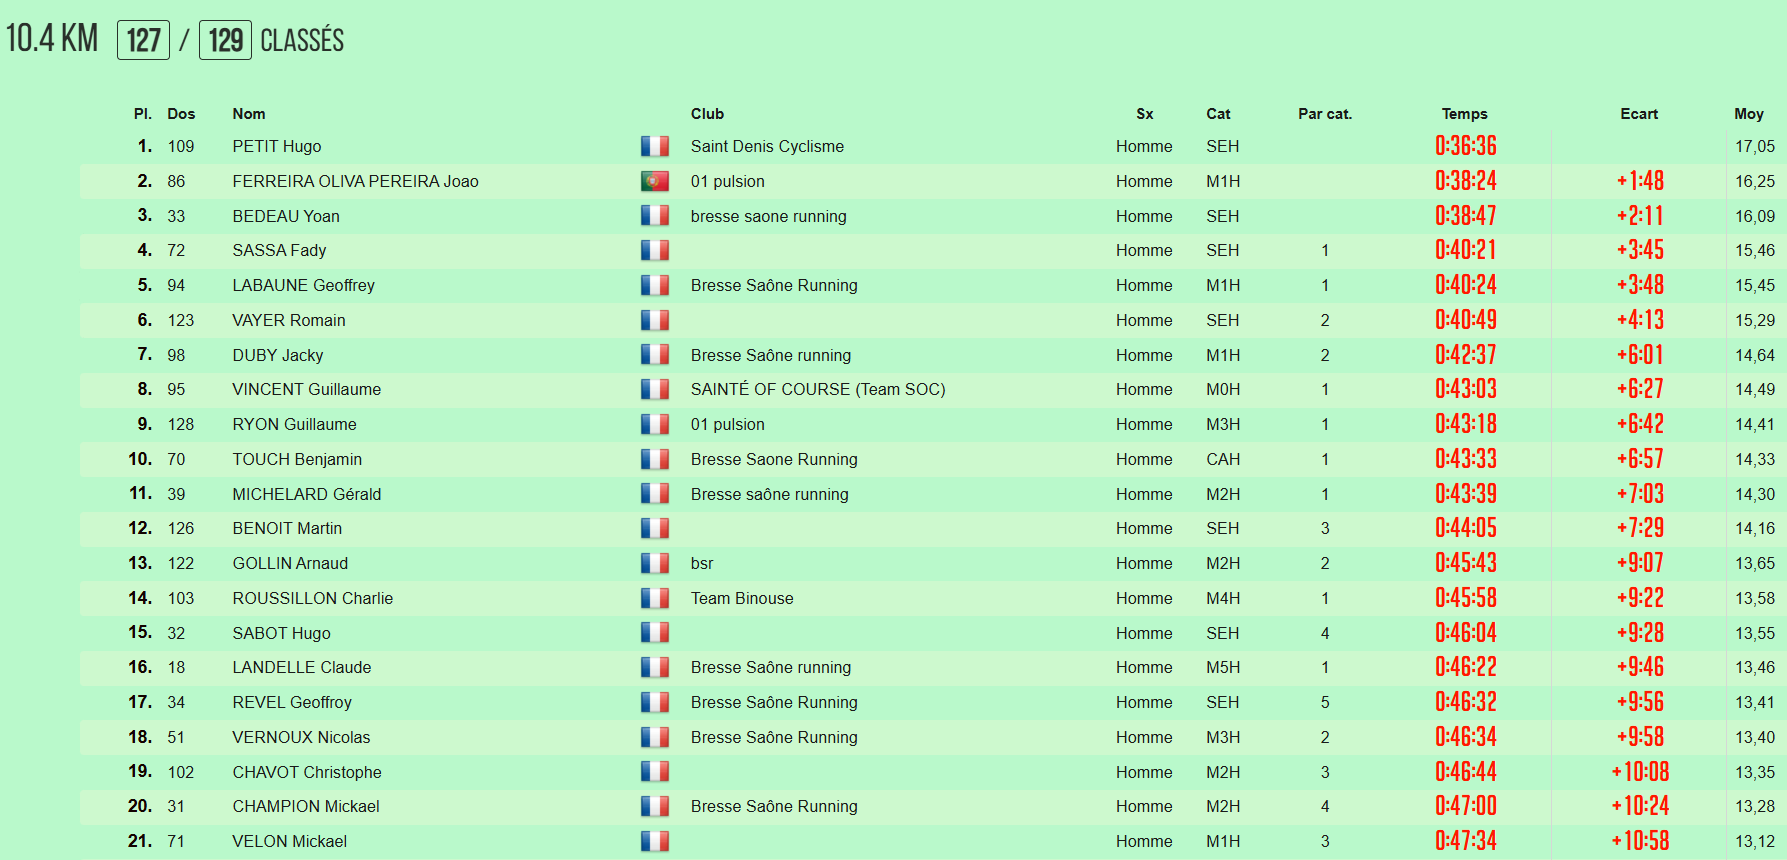
Task: Click the SAINTÉ OF COURSE (Team SOC) club
Action: tap(817, 389)
